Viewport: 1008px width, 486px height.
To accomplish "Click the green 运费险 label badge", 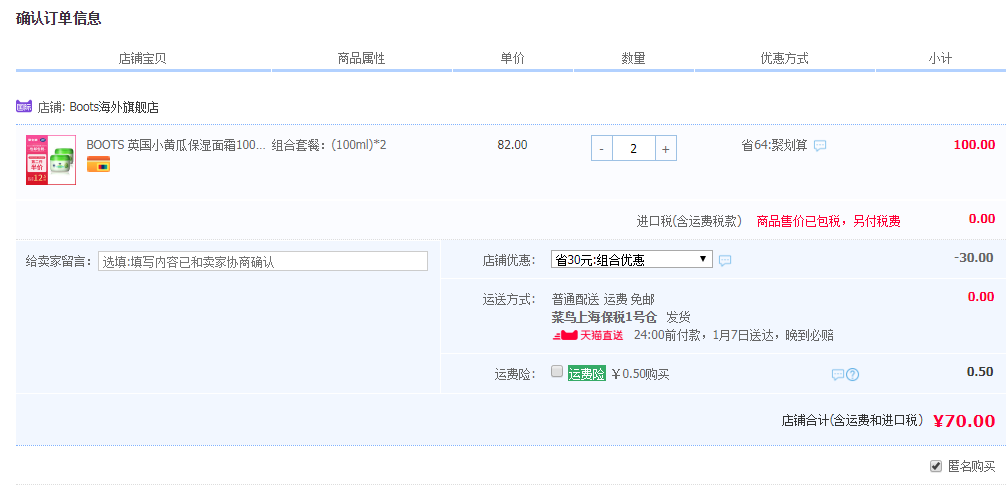I will coord(586,374).
